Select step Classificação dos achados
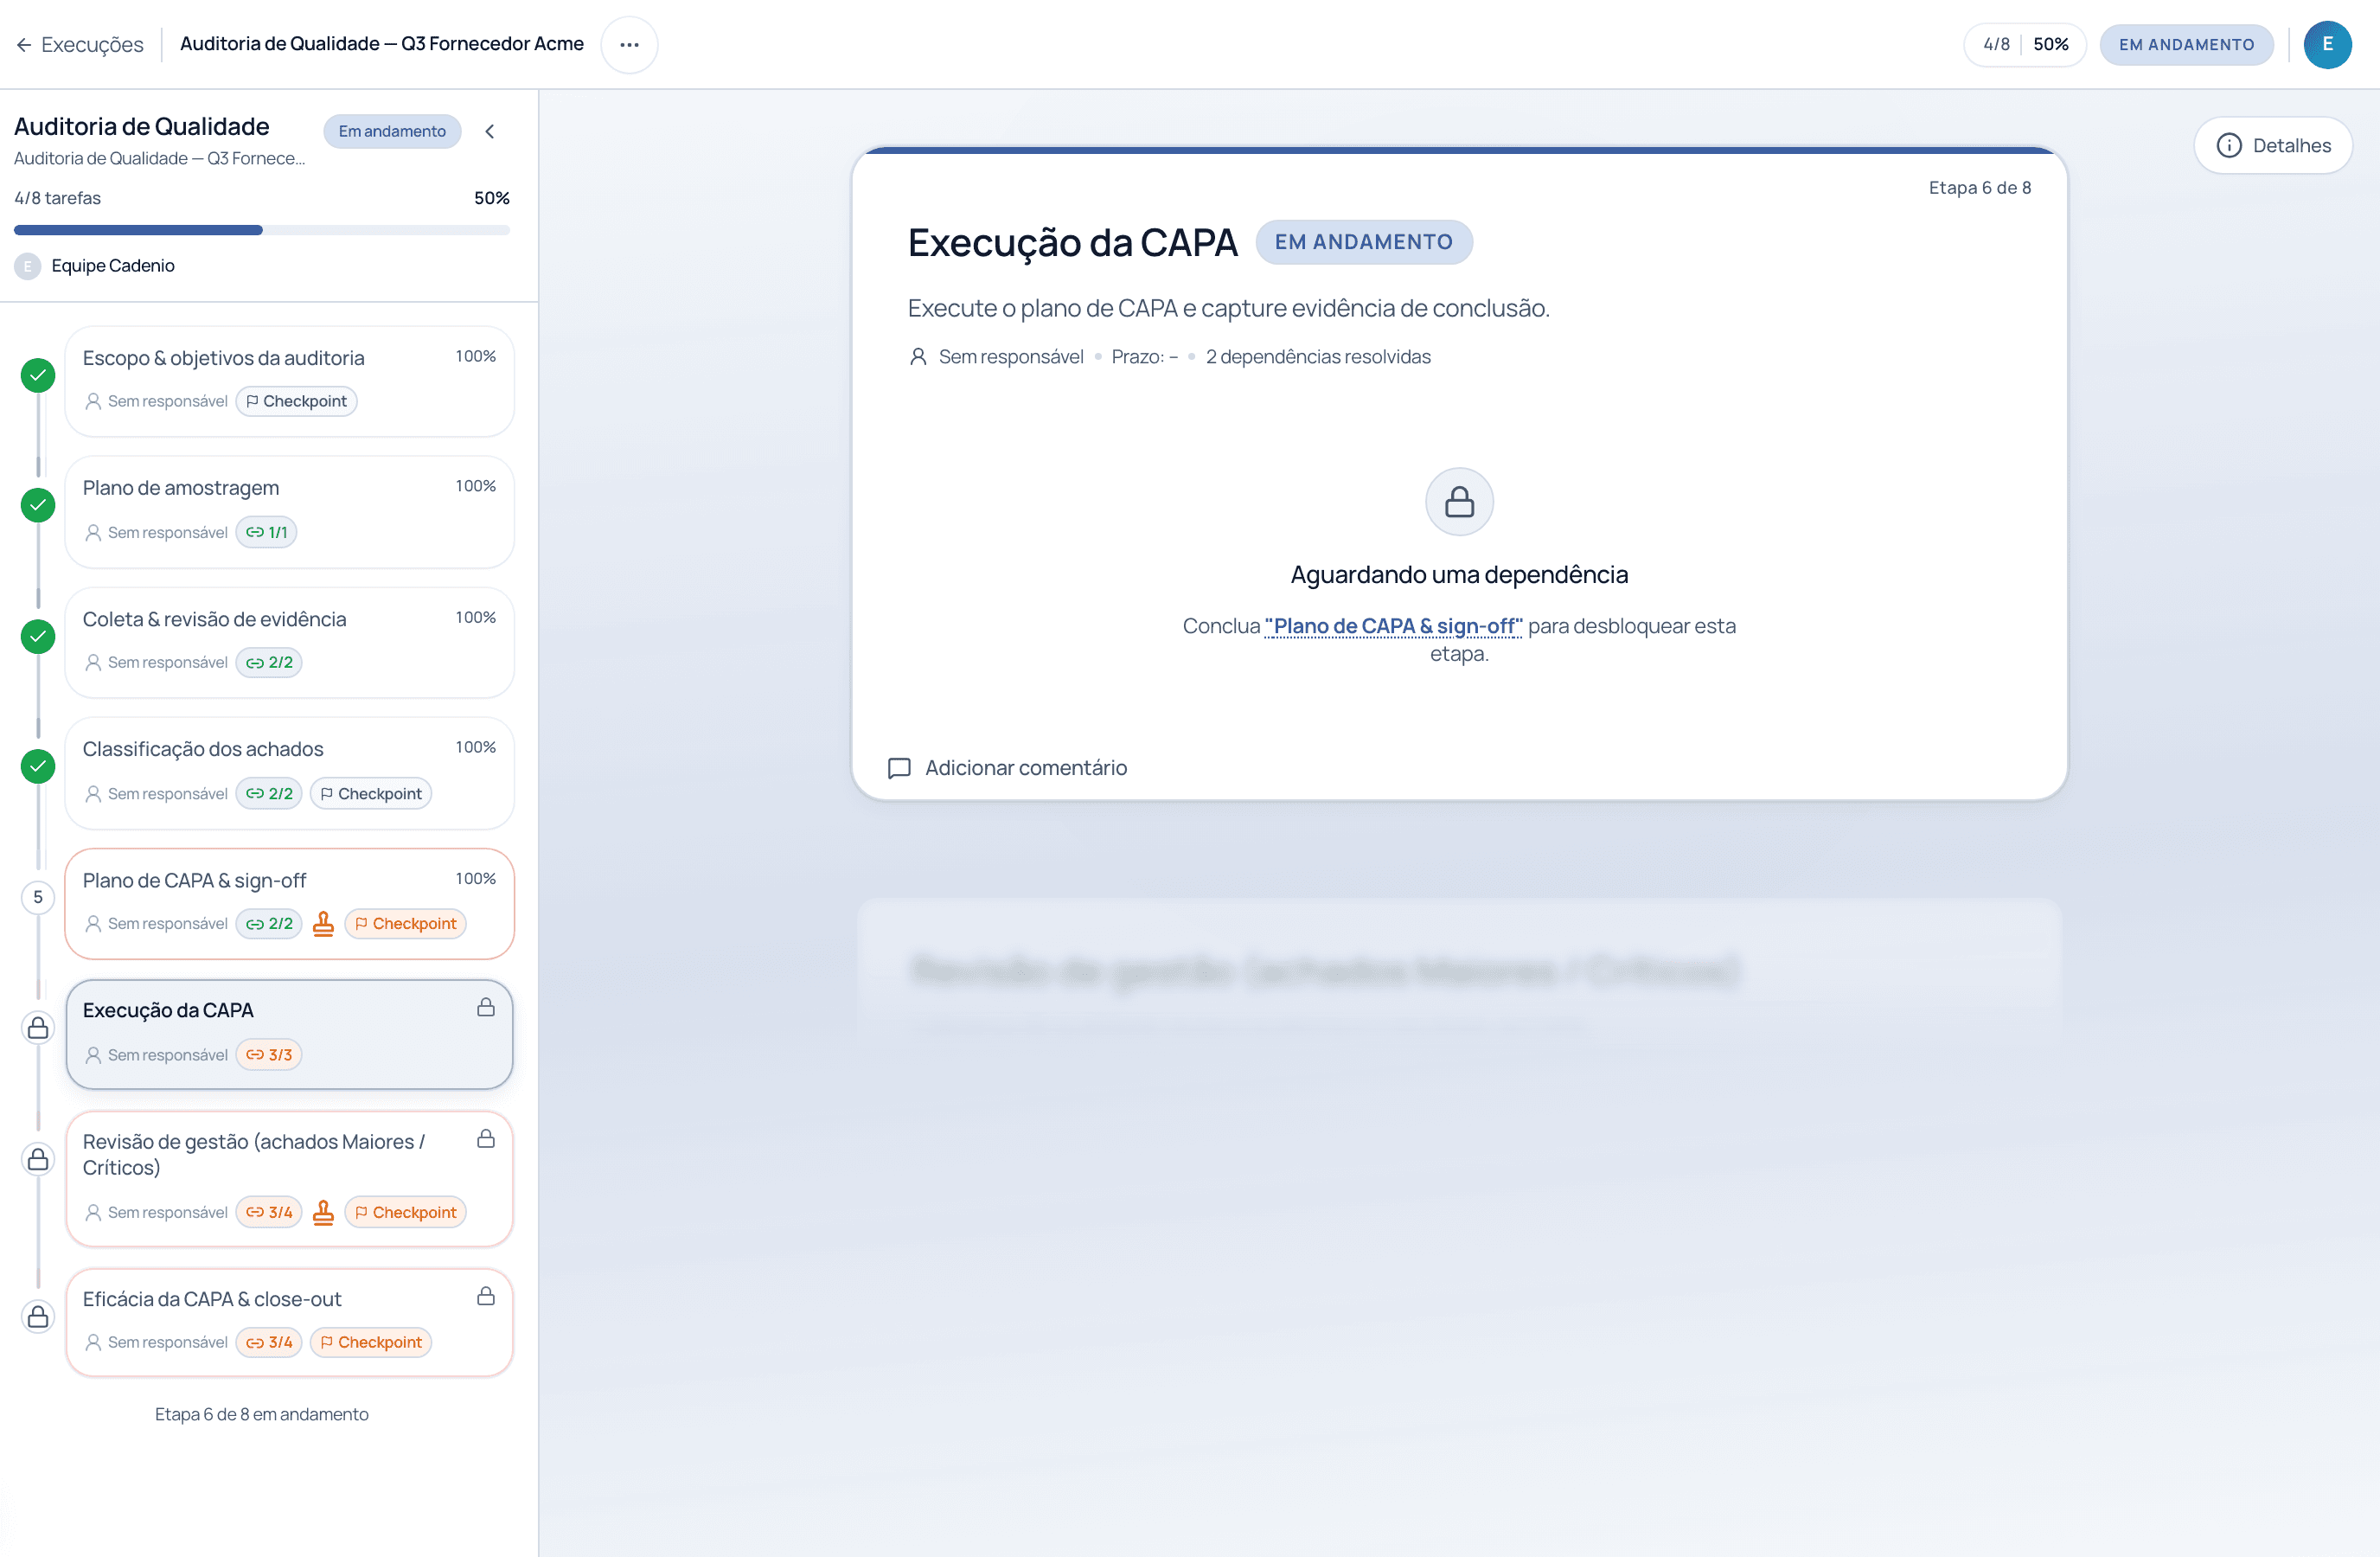This screenshot has width=2380, height=1557. (x=289, y=773)
